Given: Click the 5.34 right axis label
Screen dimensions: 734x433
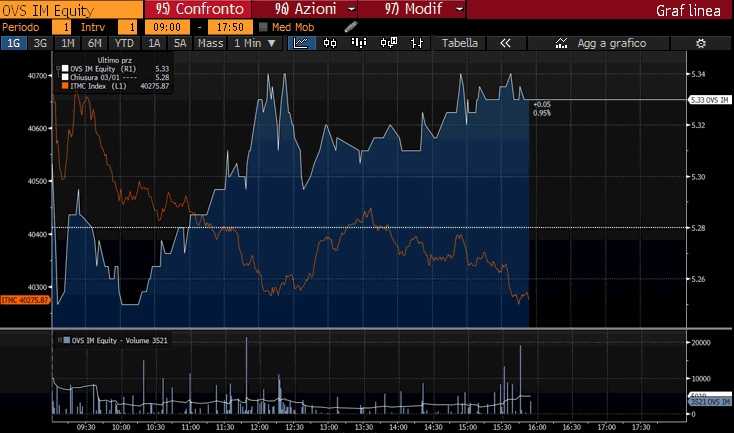Looking at the screenshot, I should 698,74.
